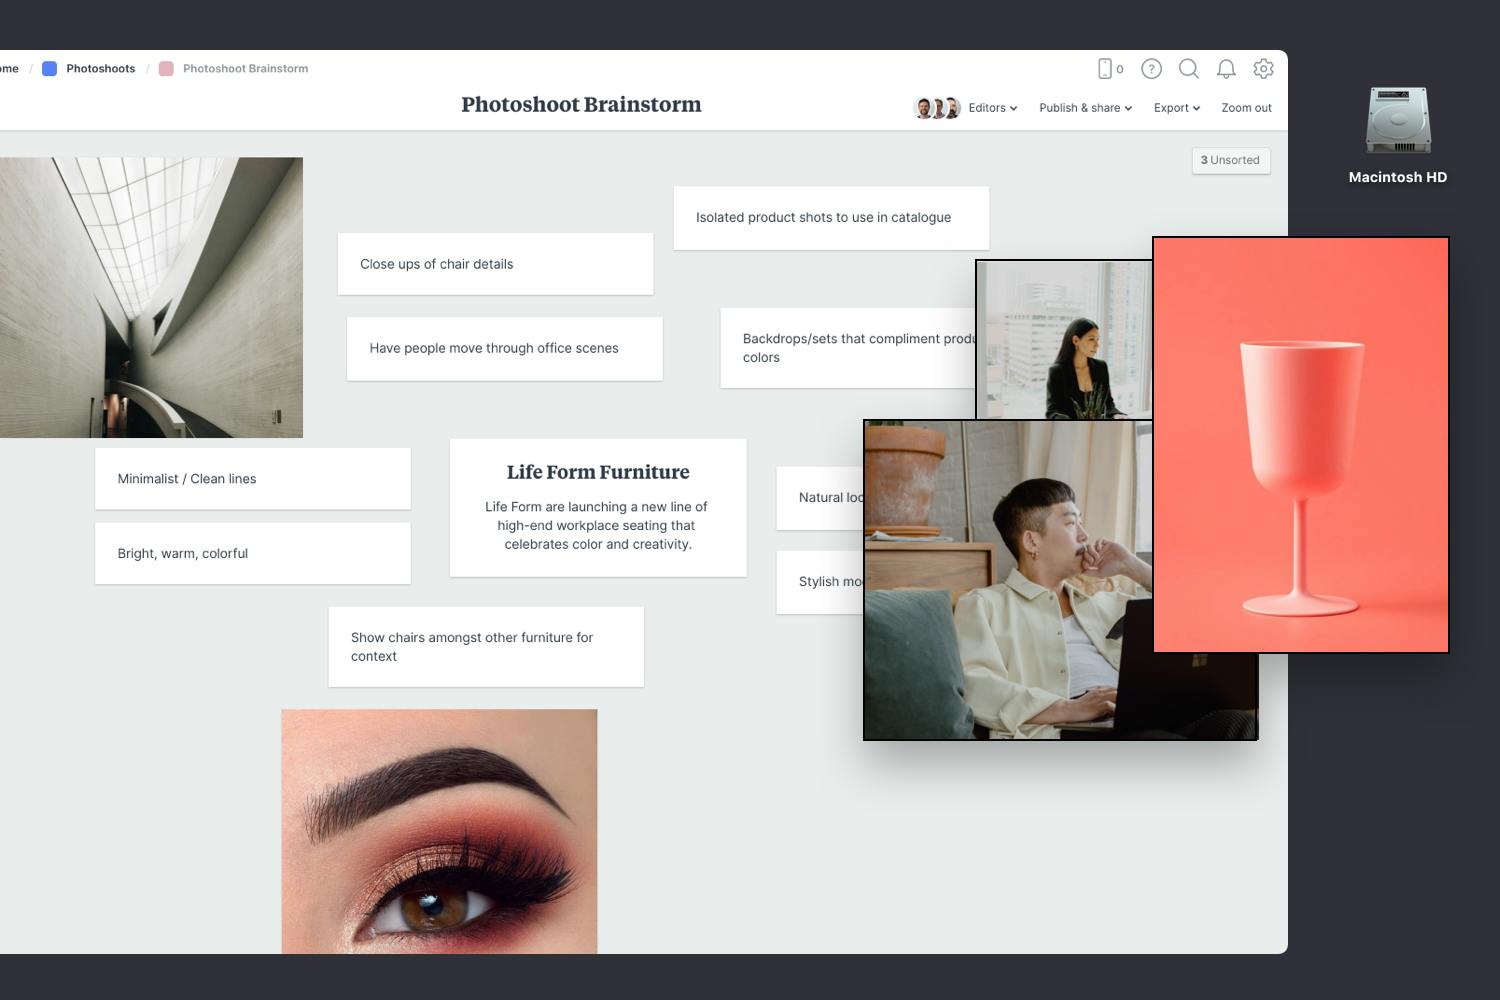The width and height of the screenshot is (1500, 1000).
Task: Select the coral wine glass image
Action: tap(1300, 445)
